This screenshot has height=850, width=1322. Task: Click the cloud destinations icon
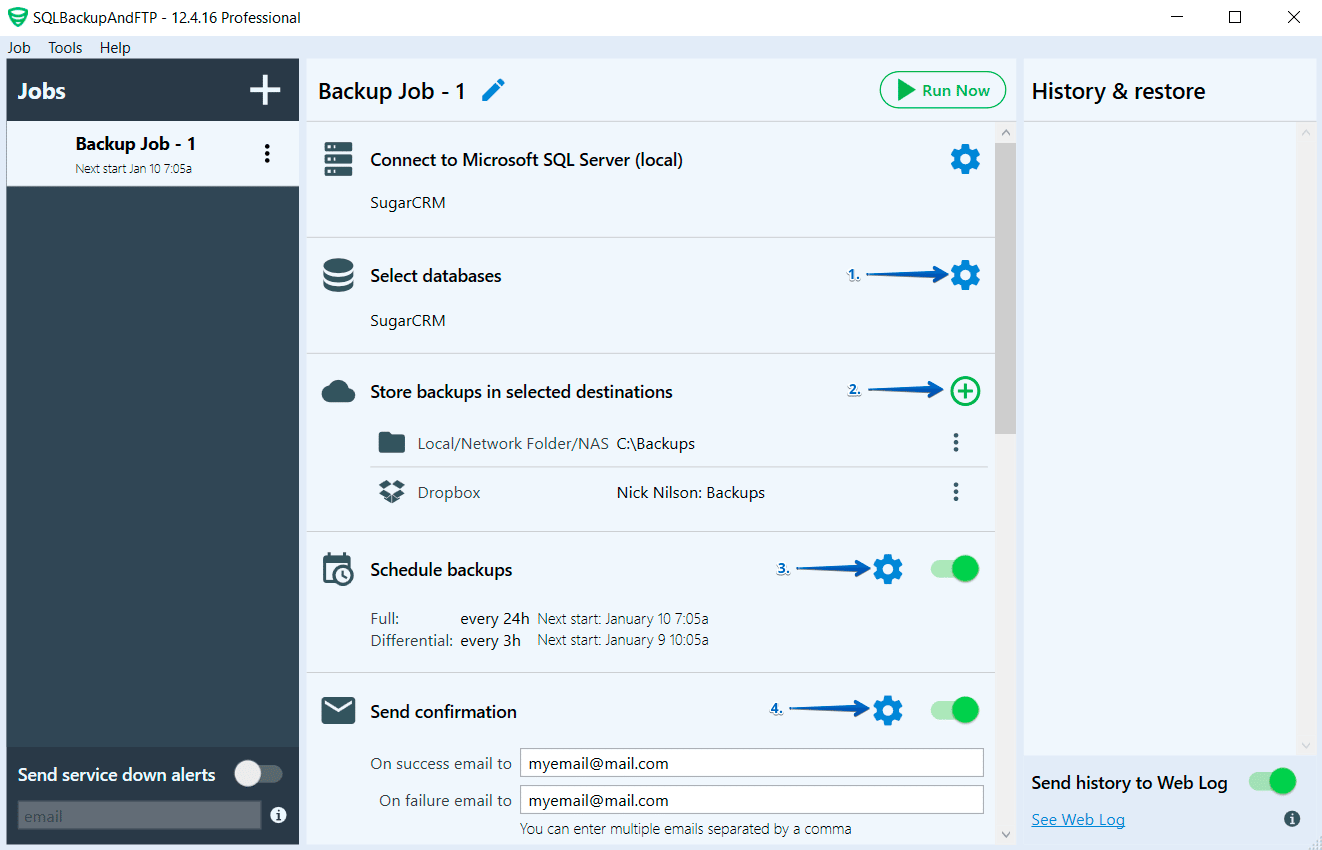tap(339, 392)
